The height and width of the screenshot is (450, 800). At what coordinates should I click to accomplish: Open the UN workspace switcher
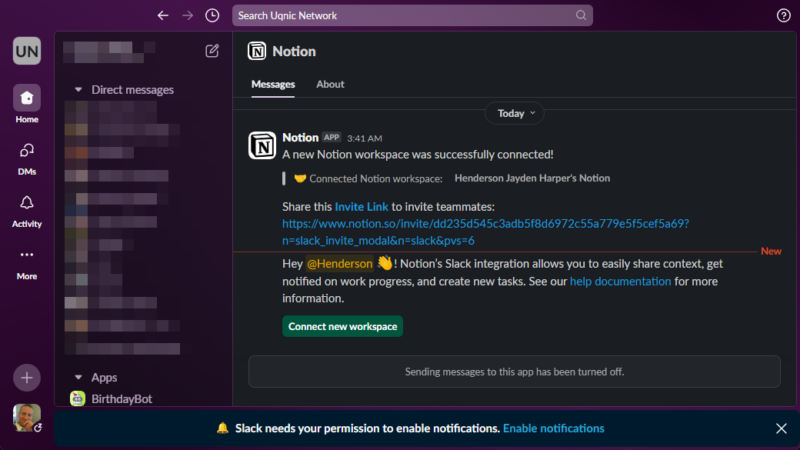tap(27, 51)
